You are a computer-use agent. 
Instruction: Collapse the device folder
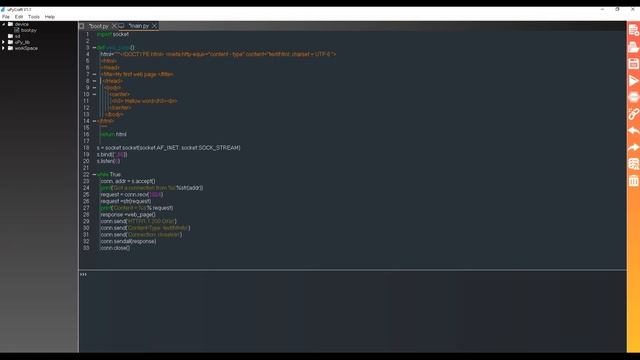pos(3,24)
